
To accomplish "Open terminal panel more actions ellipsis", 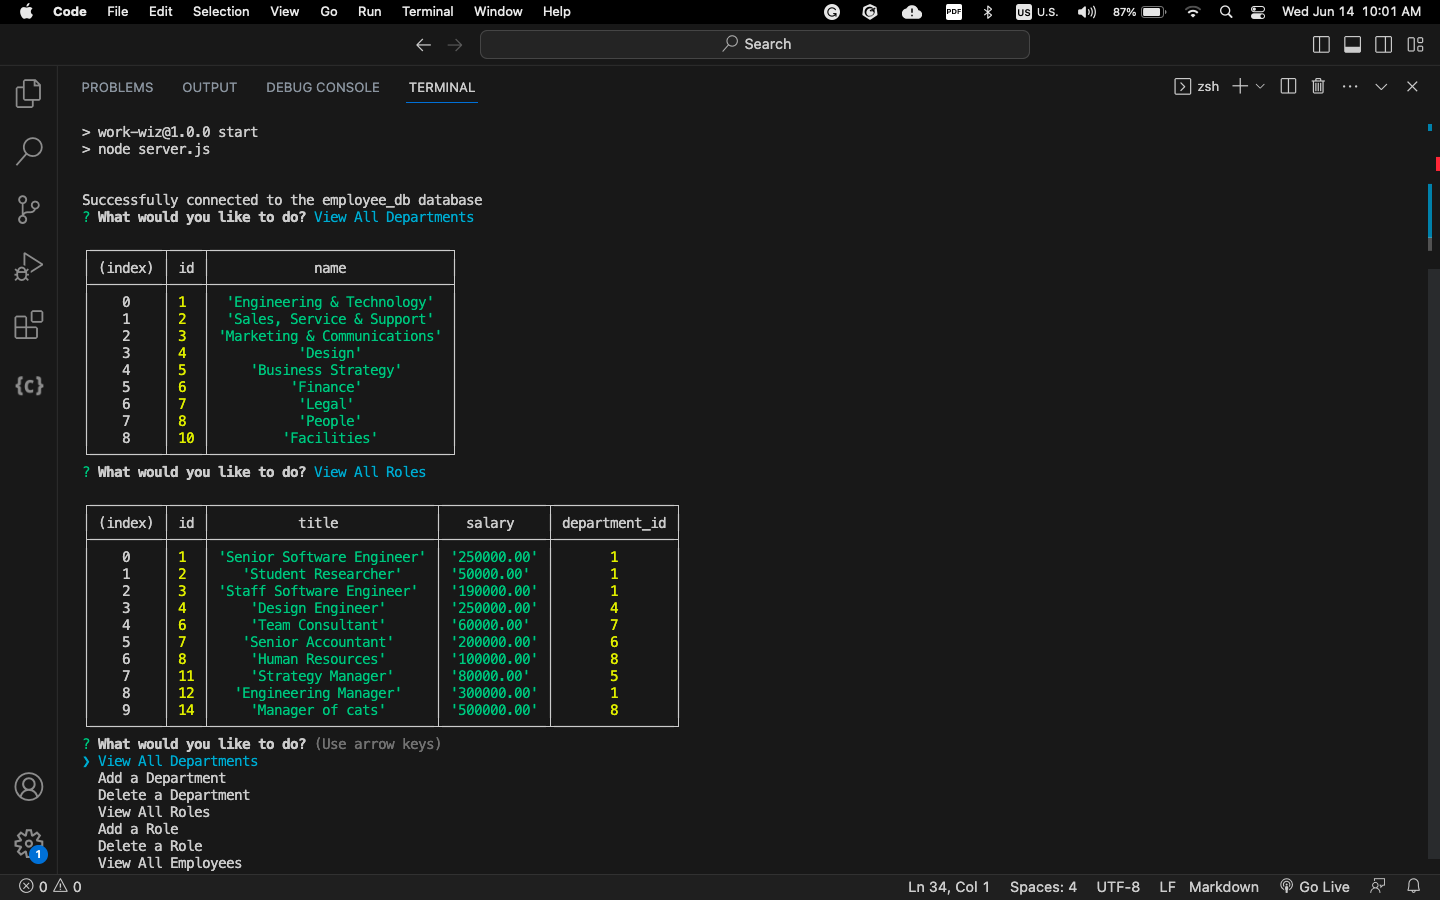I will [x=1350, y=87].
